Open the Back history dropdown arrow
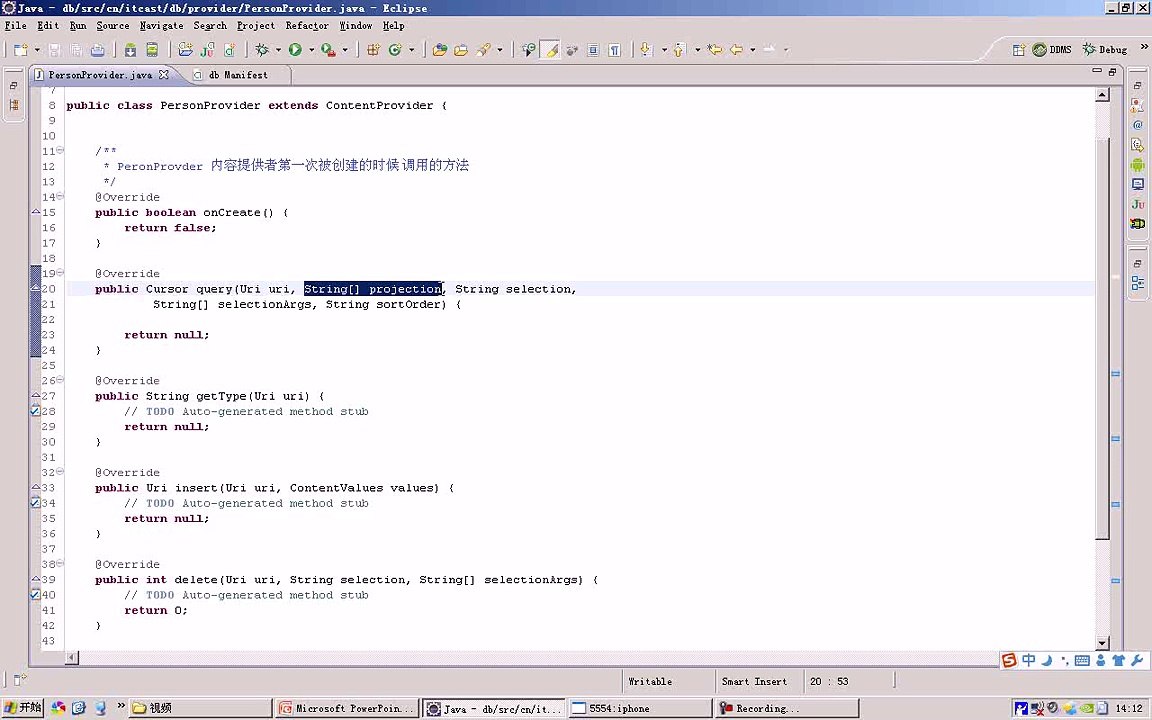Screen dimensions: 1152x720 (753, 50)
